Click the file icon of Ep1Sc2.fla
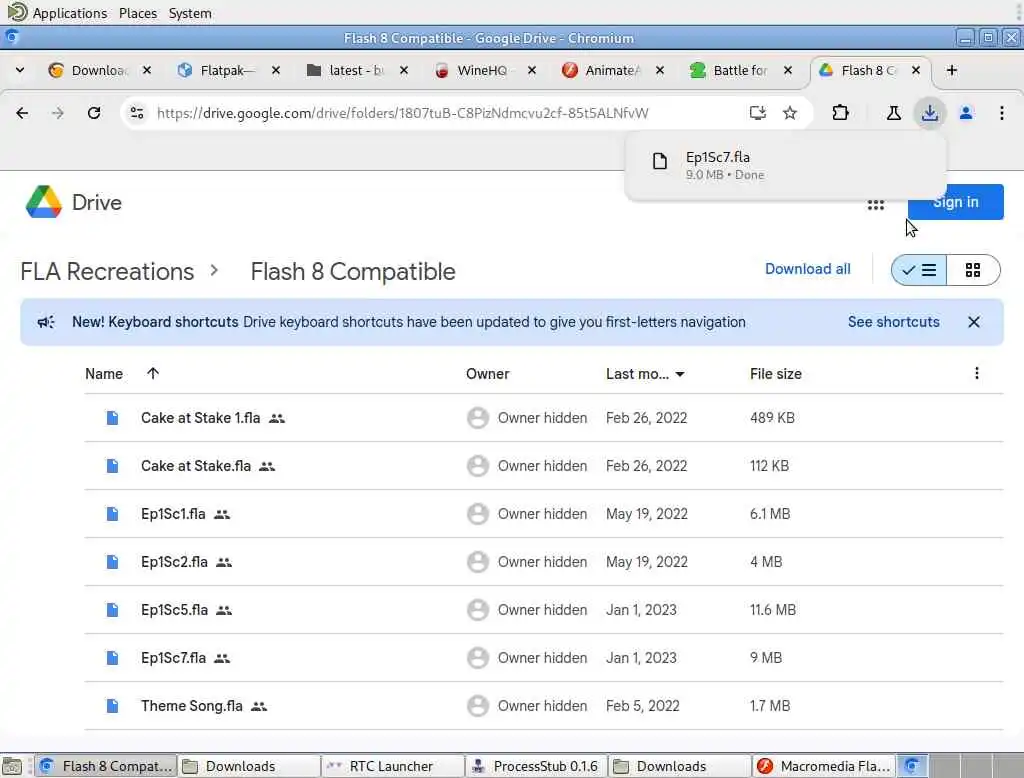 [x=112, y=562]
